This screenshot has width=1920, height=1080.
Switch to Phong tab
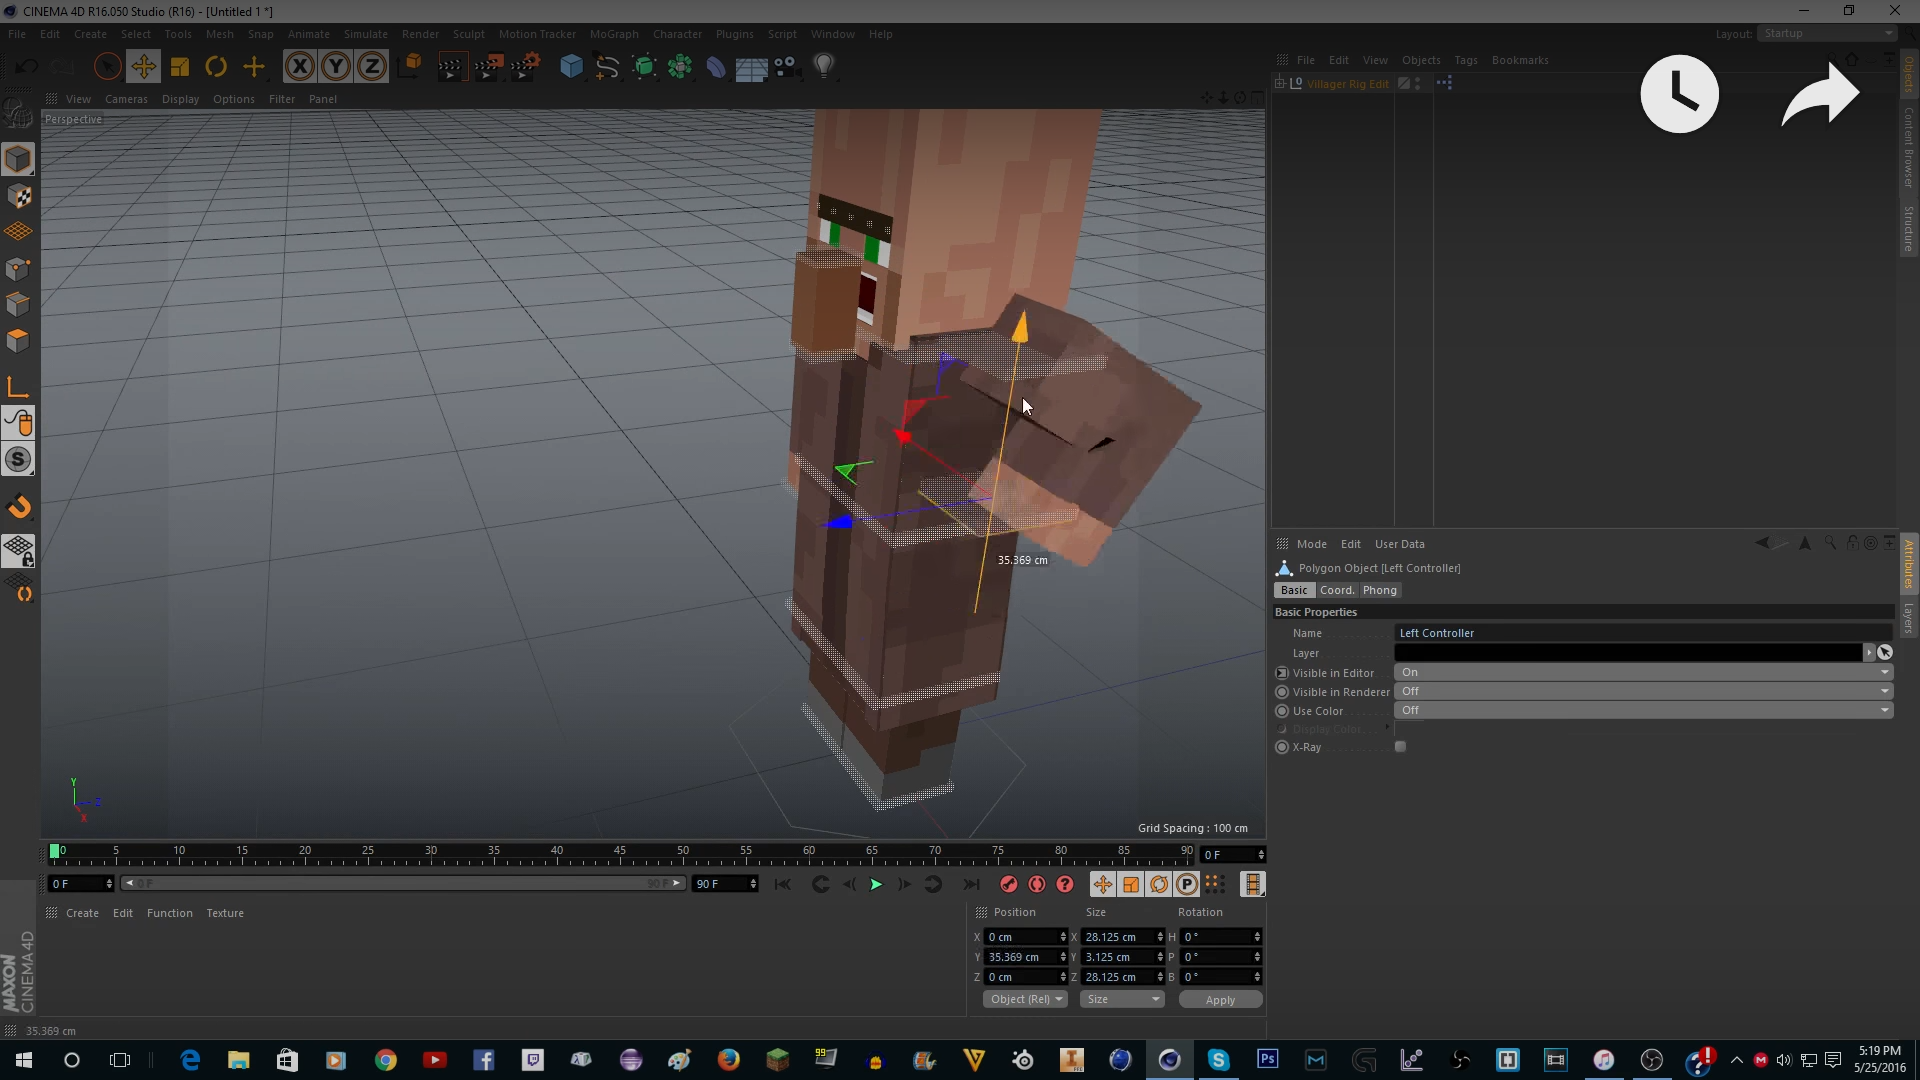(1379, 591)
